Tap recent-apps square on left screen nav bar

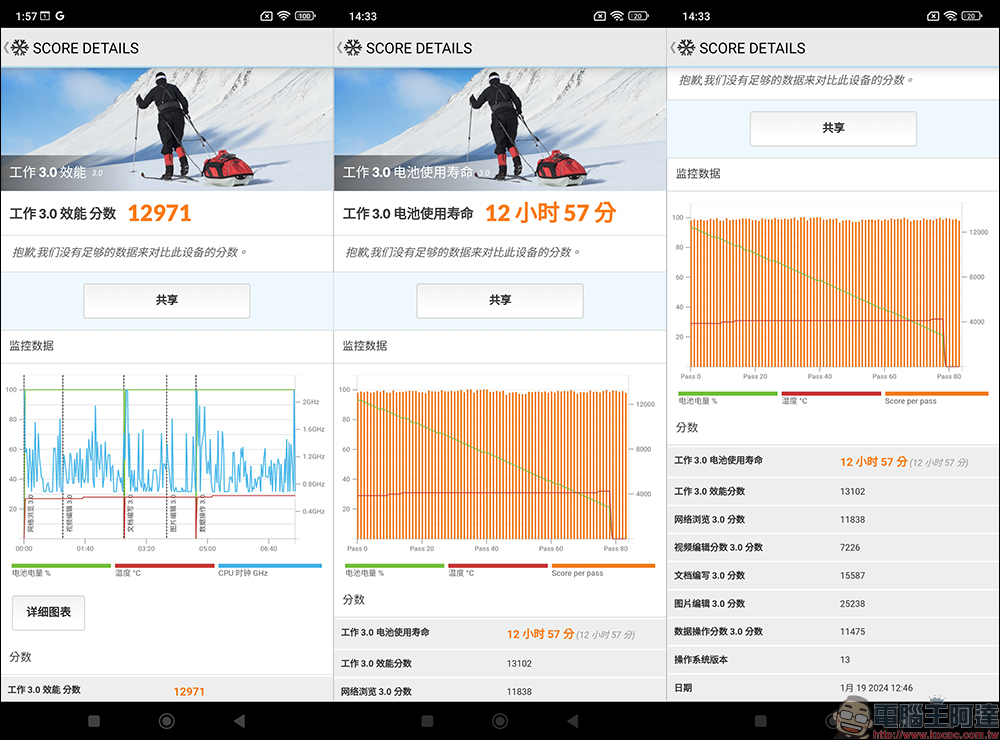(94, 721)
